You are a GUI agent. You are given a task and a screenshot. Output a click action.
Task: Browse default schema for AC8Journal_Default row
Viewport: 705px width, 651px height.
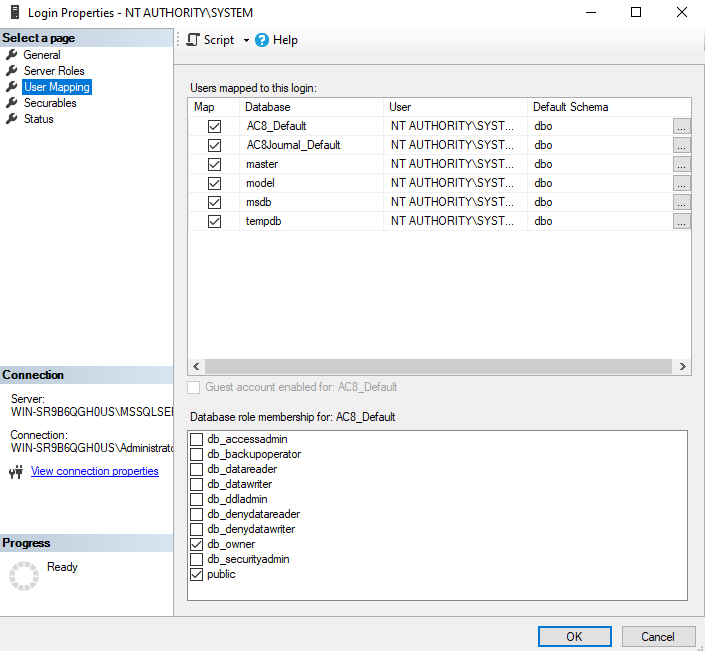coord(682,145)
